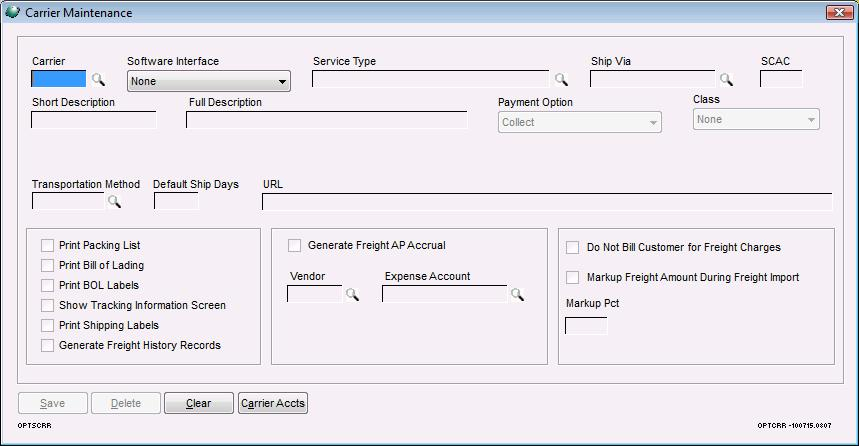Open the Ship Via lookup magnifier

click(x=726, y=79)
